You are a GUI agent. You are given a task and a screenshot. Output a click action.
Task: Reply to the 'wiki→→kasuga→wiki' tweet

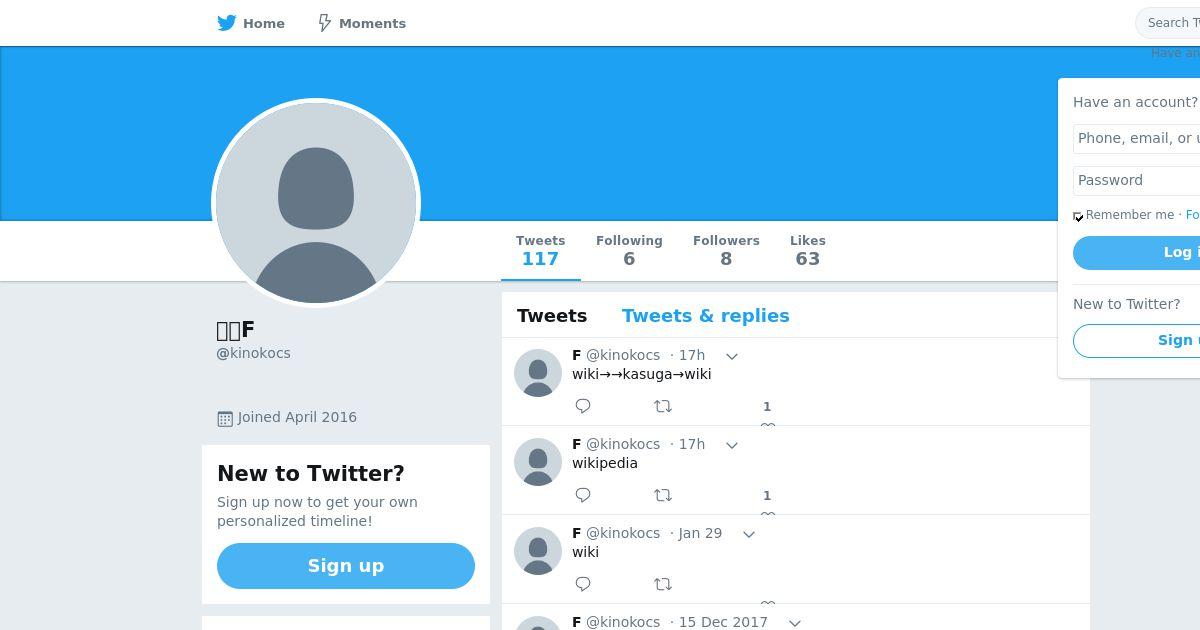point(583,406)
